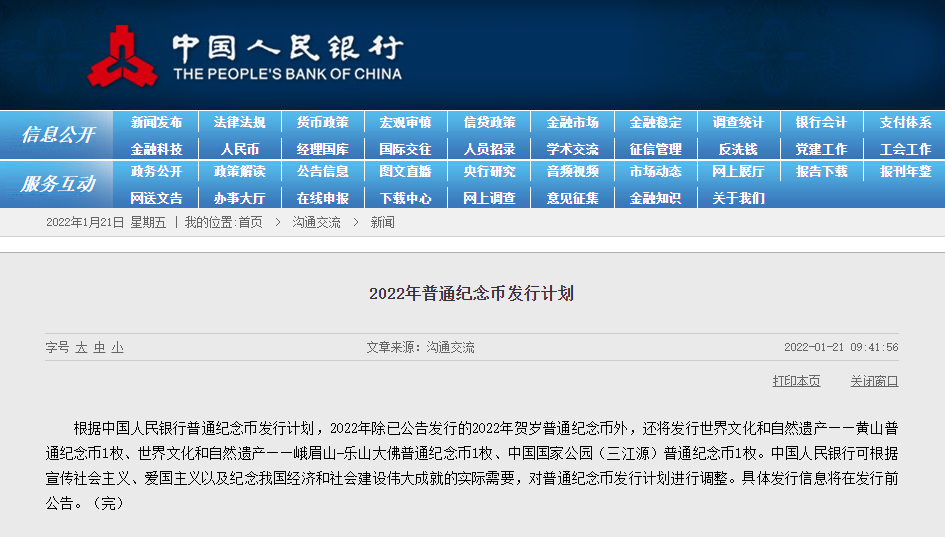The height and width of the screenshot is (537, 945).
Task: Click the 服务互动 category header
Action: (x=58, y=184)
